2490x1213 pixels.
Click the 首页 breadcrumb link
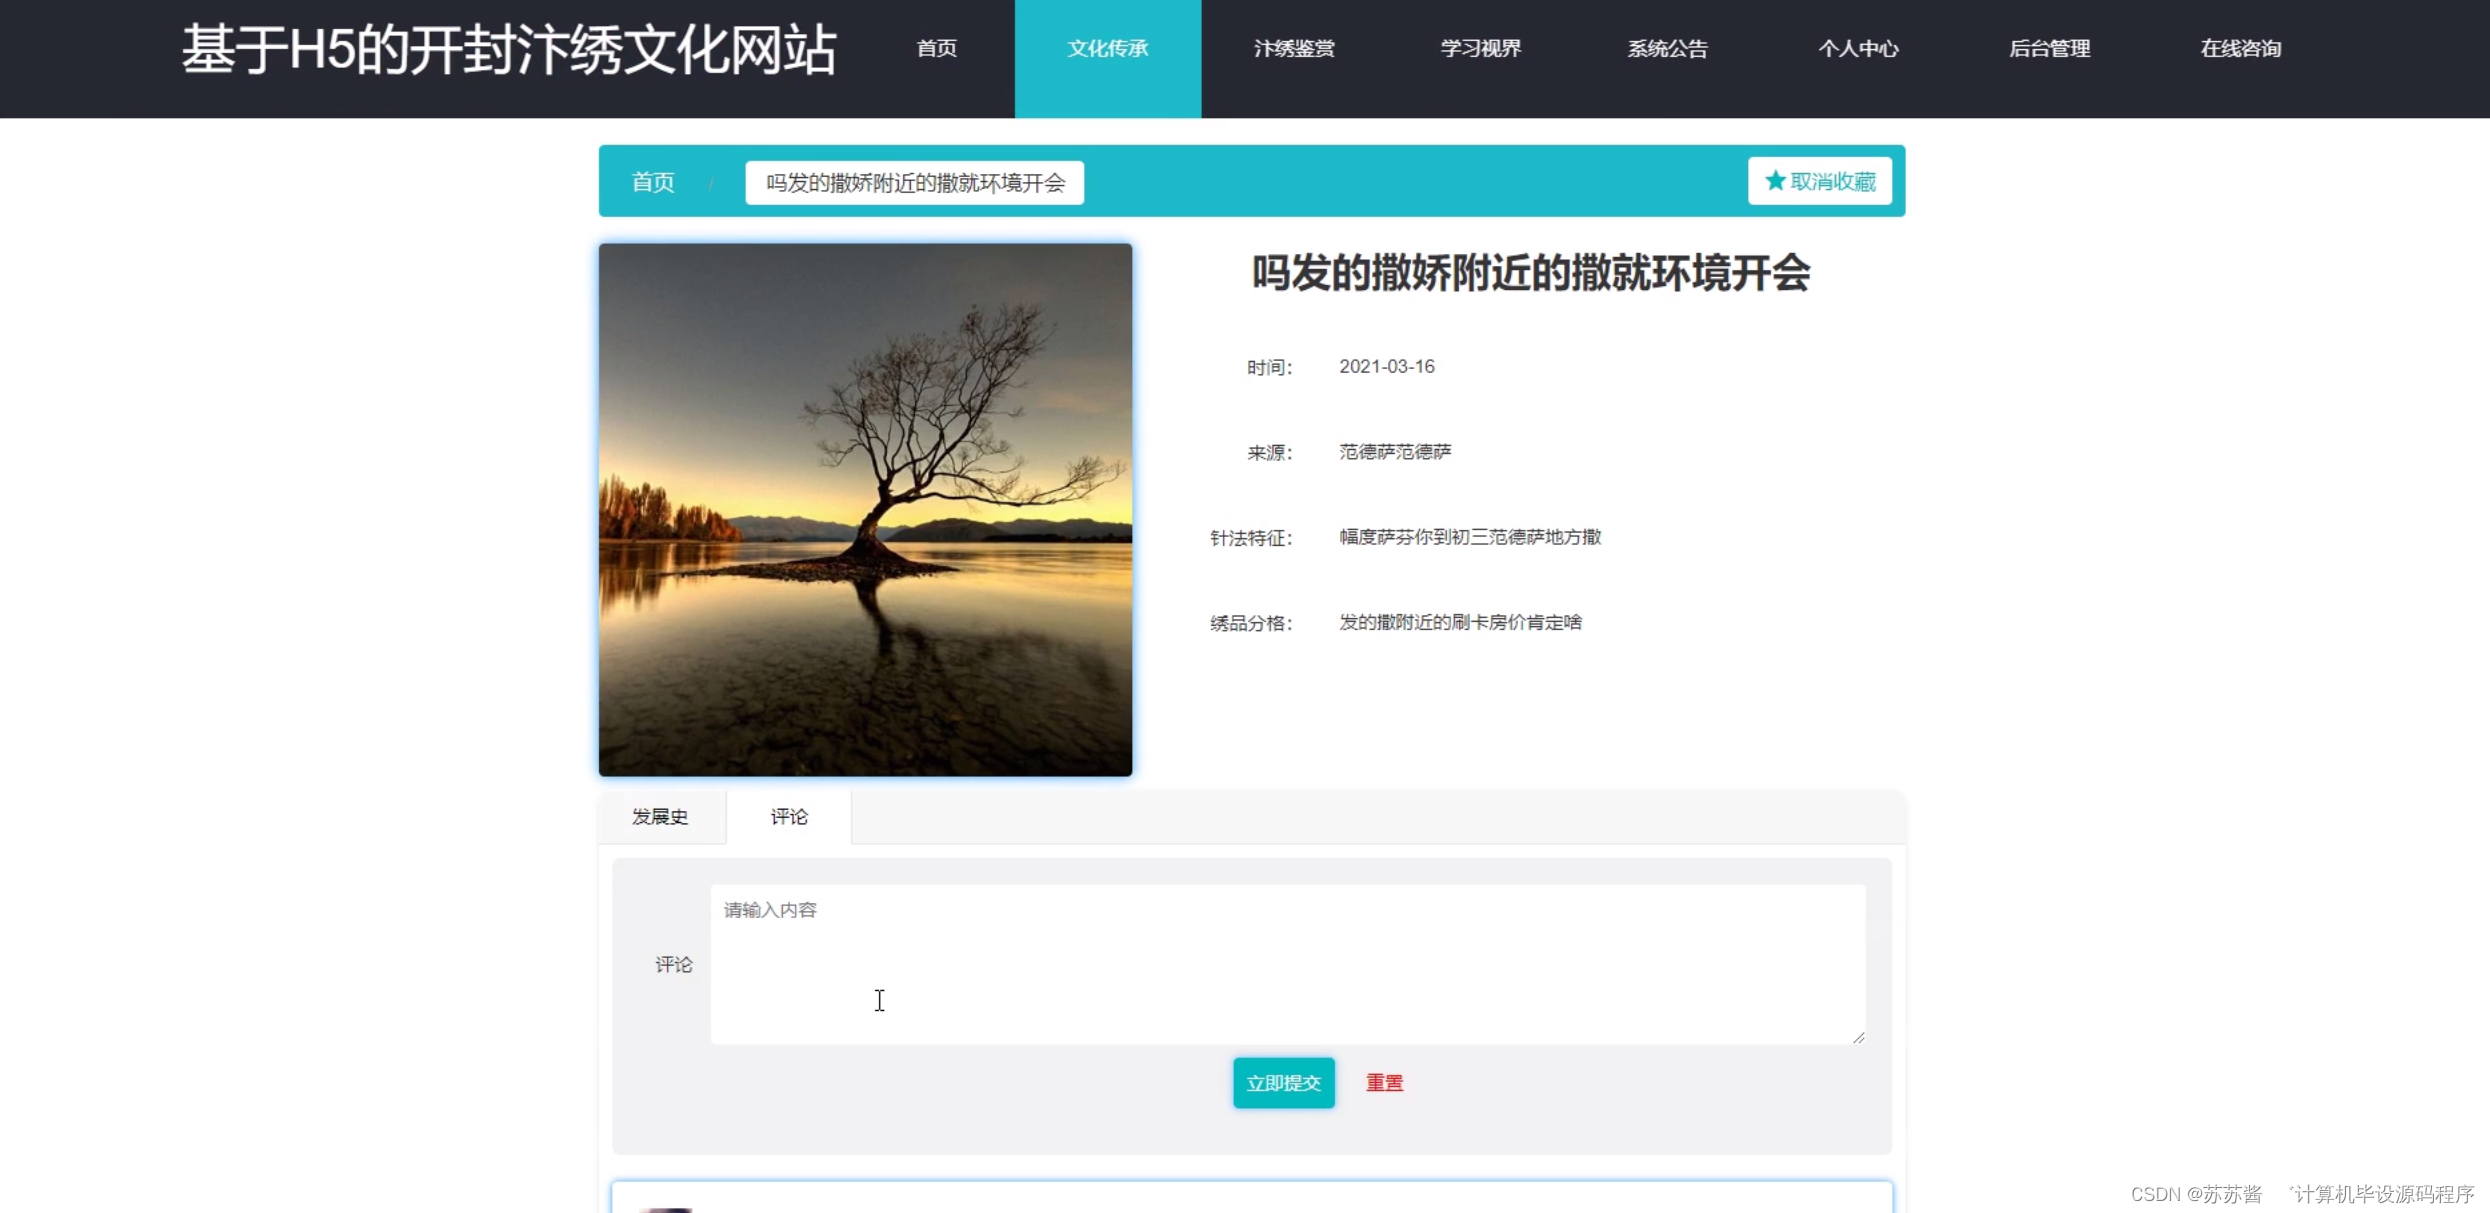[652, 181]
